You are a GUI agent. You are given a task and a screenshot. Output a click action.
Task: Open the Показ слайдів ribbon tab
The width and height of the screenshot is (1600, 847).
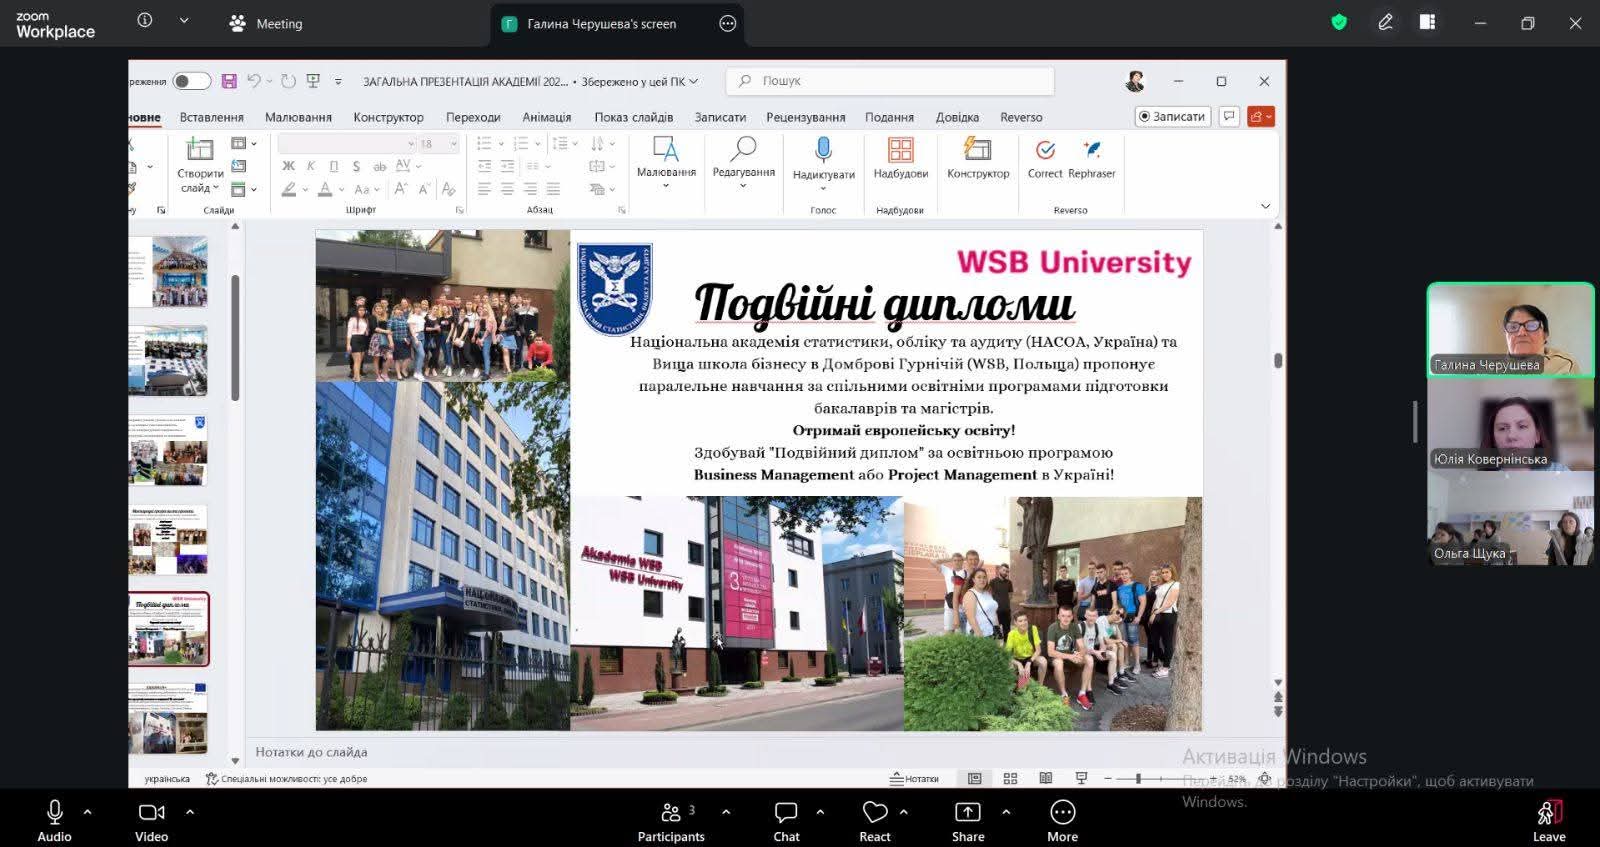(633, 117)
